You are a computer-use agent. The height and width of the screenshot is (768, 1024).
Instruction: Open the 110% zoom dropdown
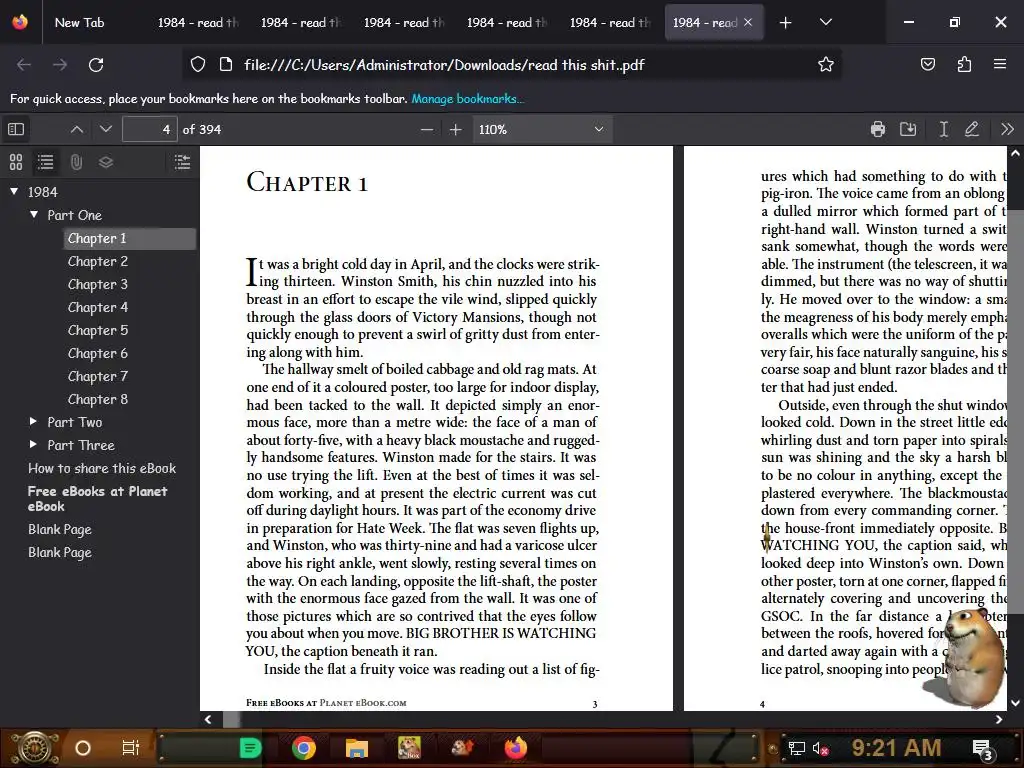click(541, 129)
